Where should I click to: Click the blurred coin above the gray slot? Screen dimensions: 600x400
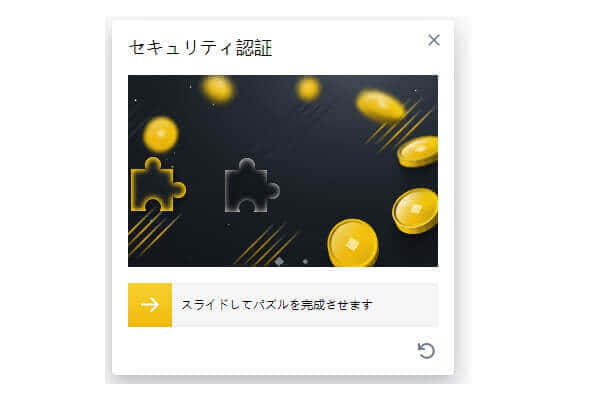coord(218,90)
